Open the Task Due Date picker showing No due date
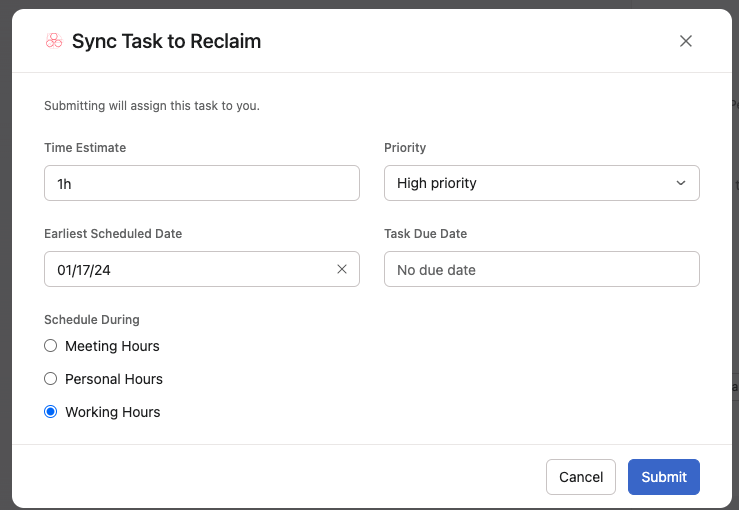 [542, 269]
